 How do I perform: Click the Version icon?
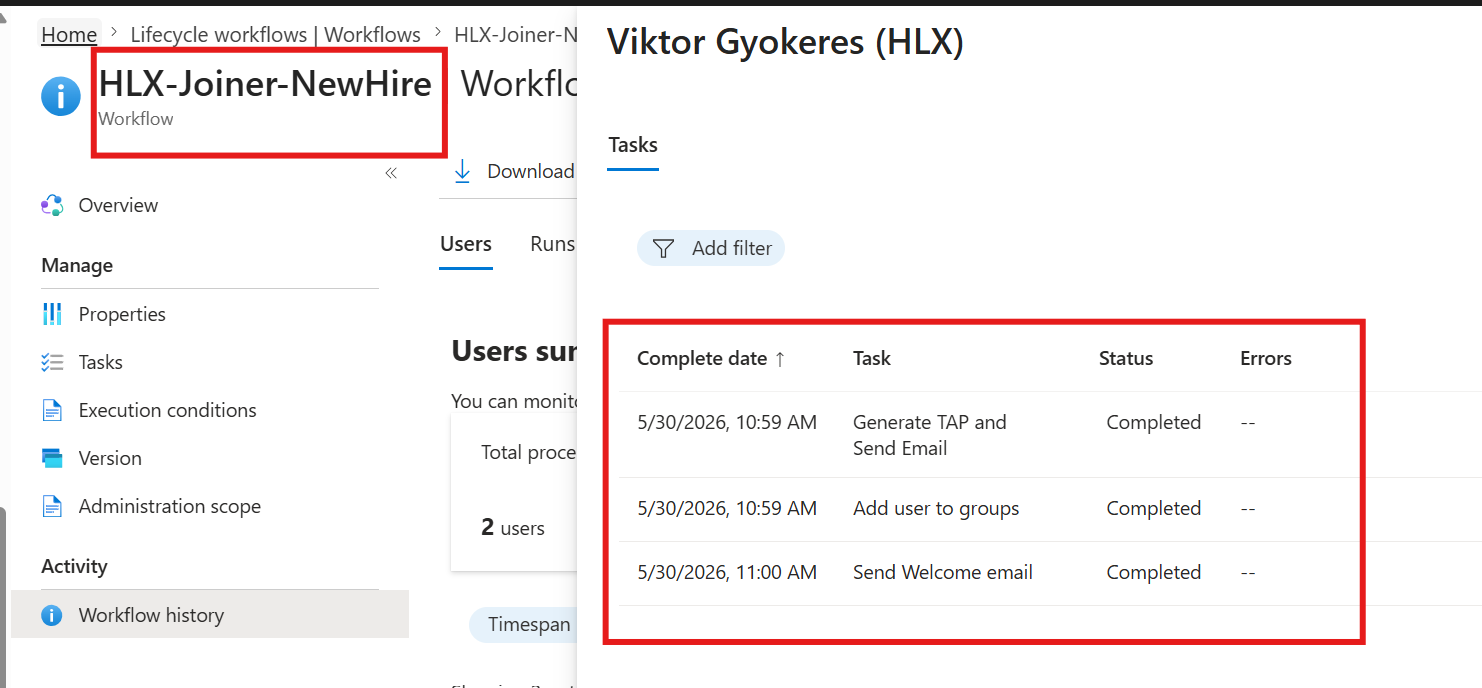52,458
